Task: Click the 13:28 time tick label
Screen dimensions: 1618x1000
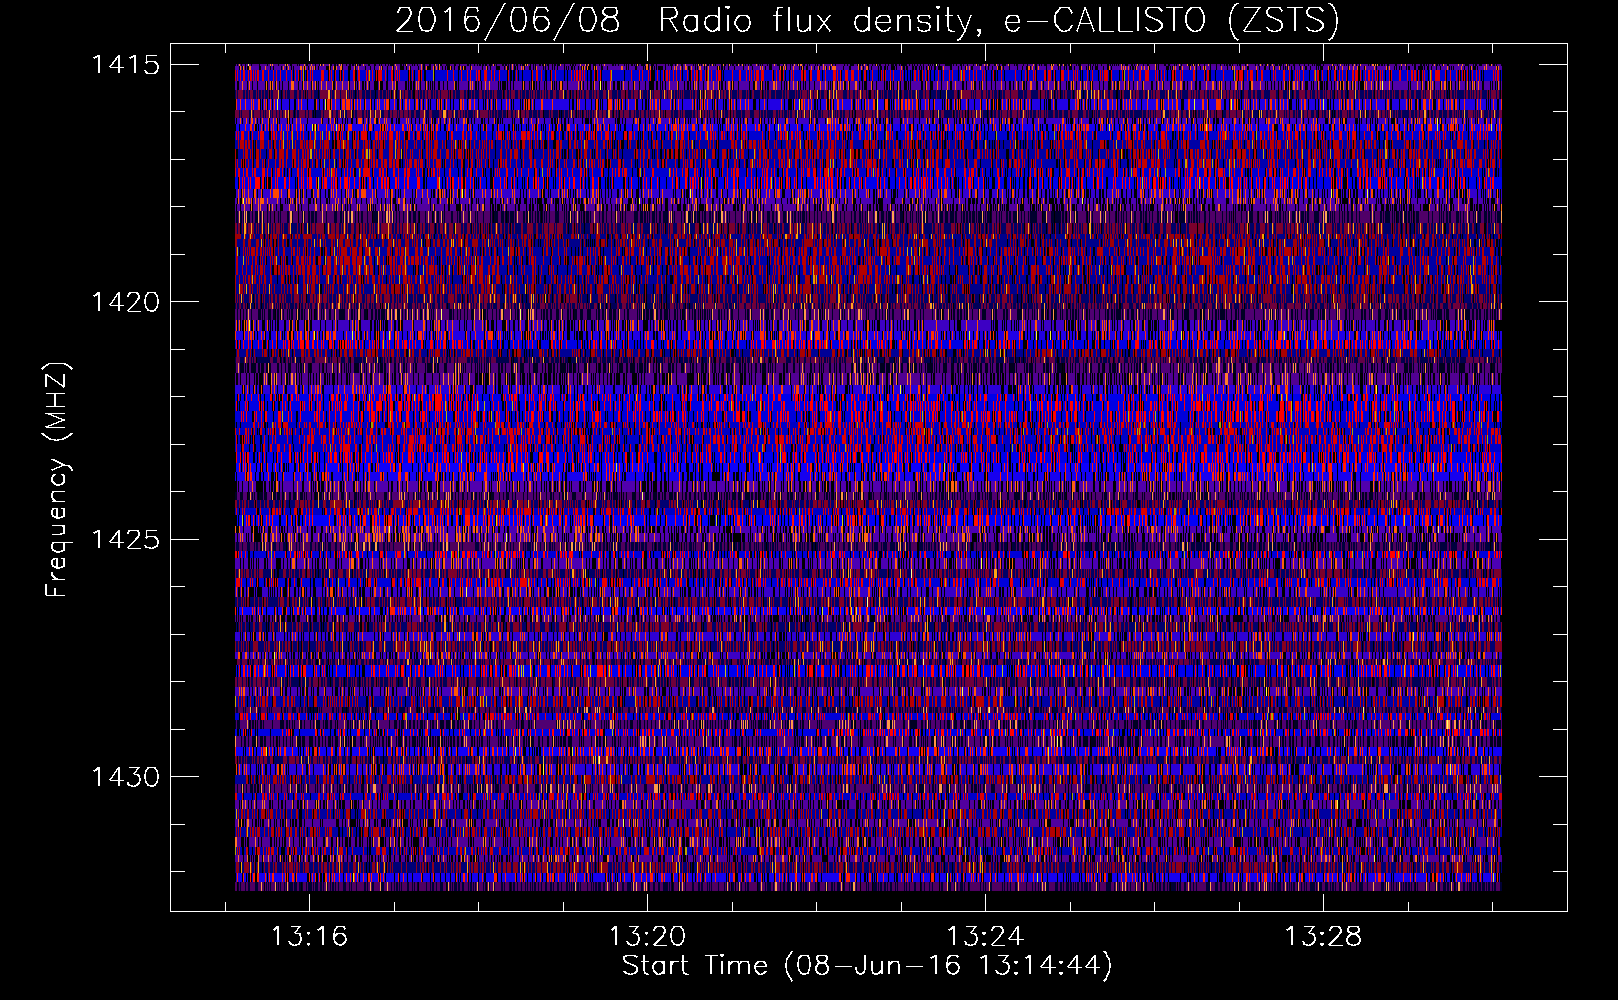Action: pos(1323,937)
